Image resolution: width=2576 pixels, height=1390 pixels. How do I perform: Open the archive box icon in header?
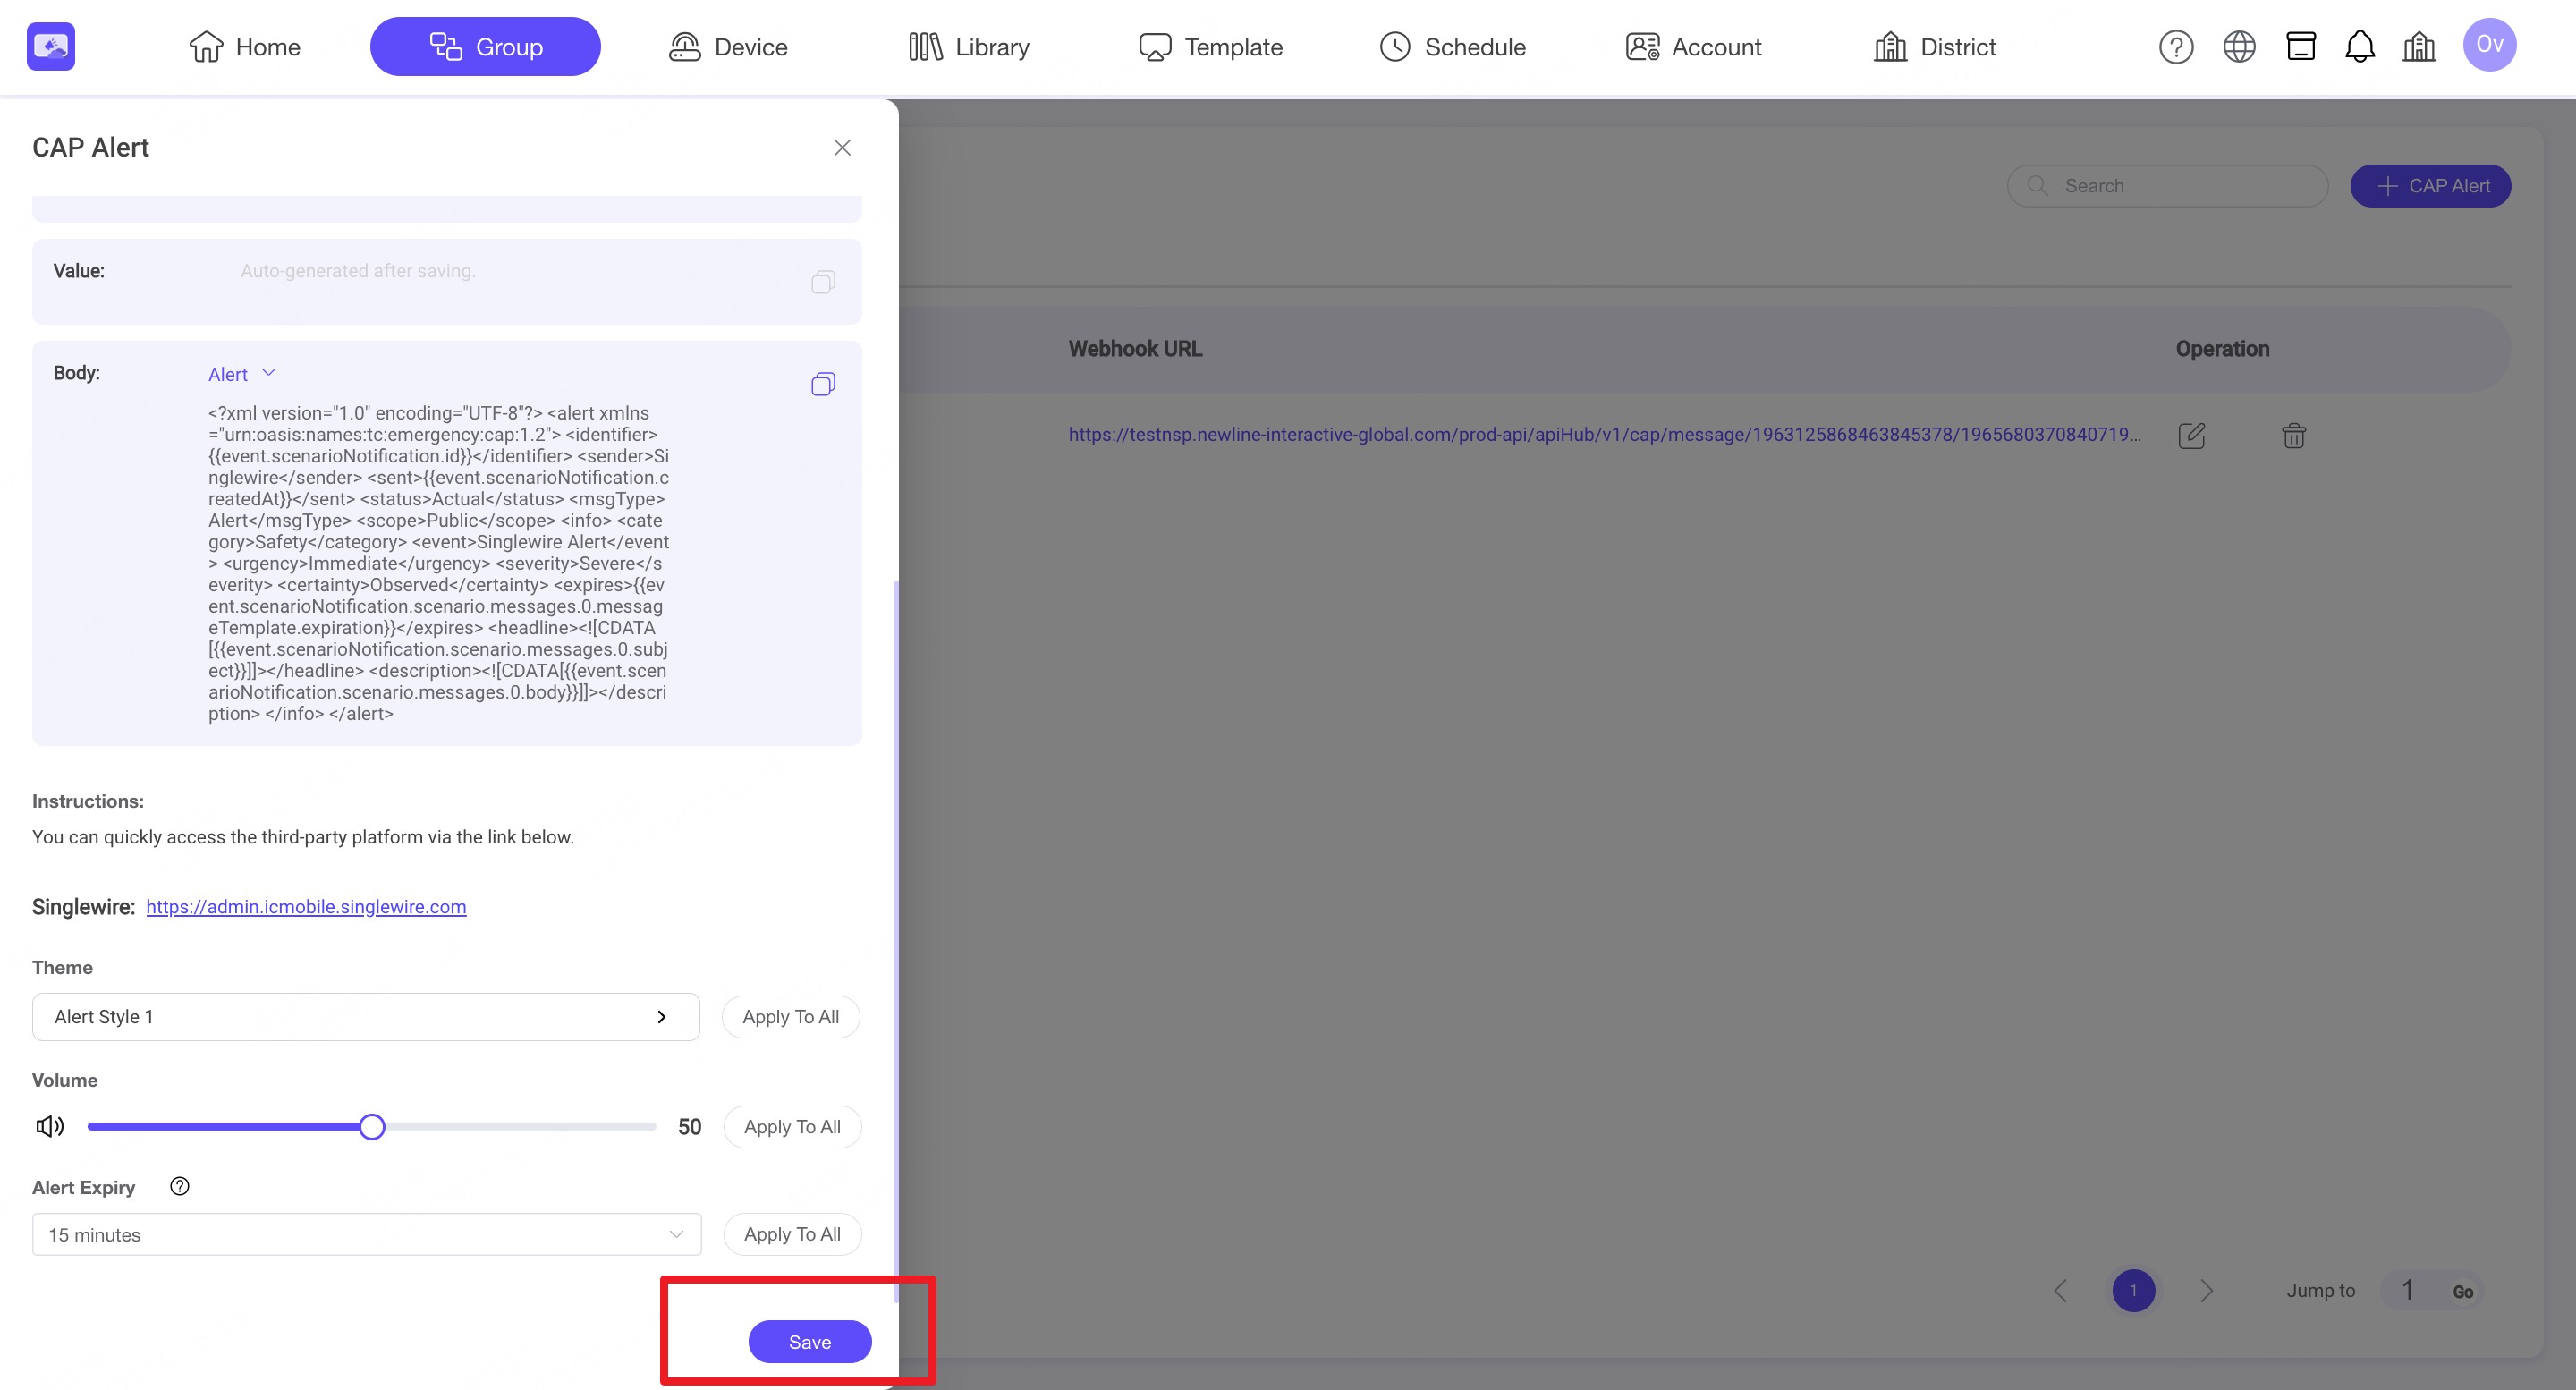(x=2300, y=47)
